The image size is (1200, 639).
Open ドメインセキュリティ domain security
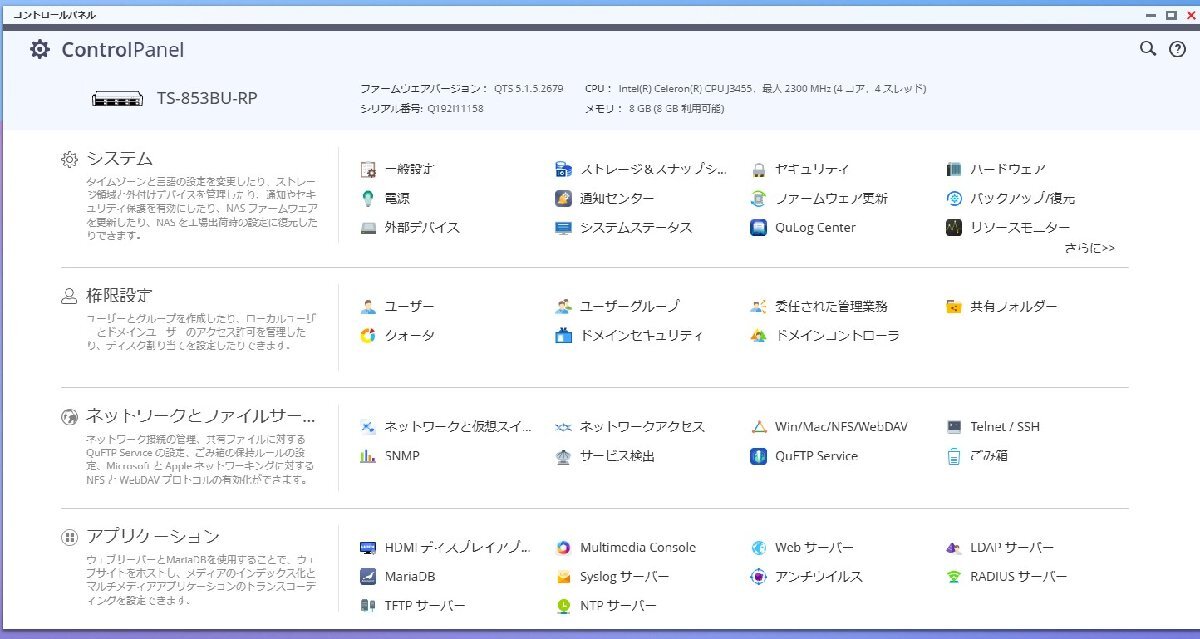[x=630, y=335]
